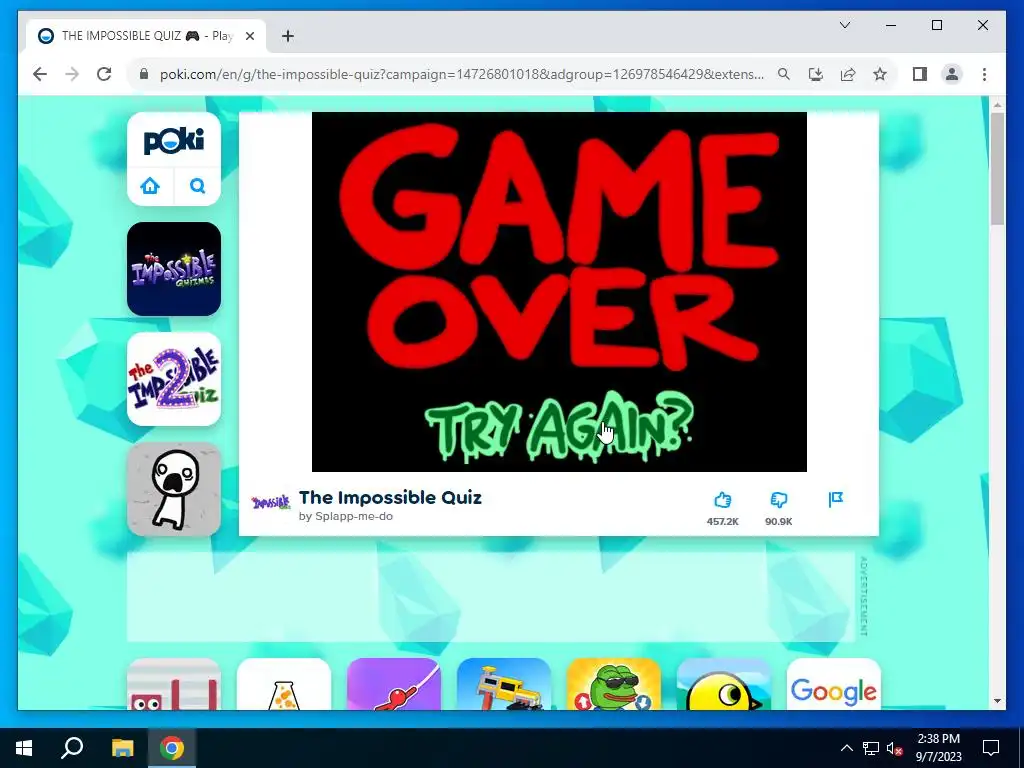The width and height of the screenshot is (1024, 768).
Task: Like the game with thumbs up
Action: point(722,500)
